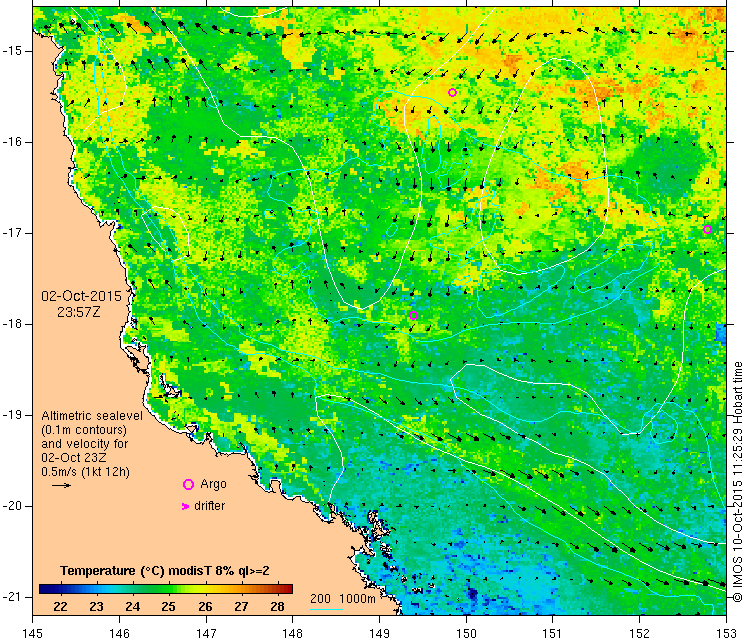Click longitude axis label 151
Screen dimensions: 750x640
553,633
